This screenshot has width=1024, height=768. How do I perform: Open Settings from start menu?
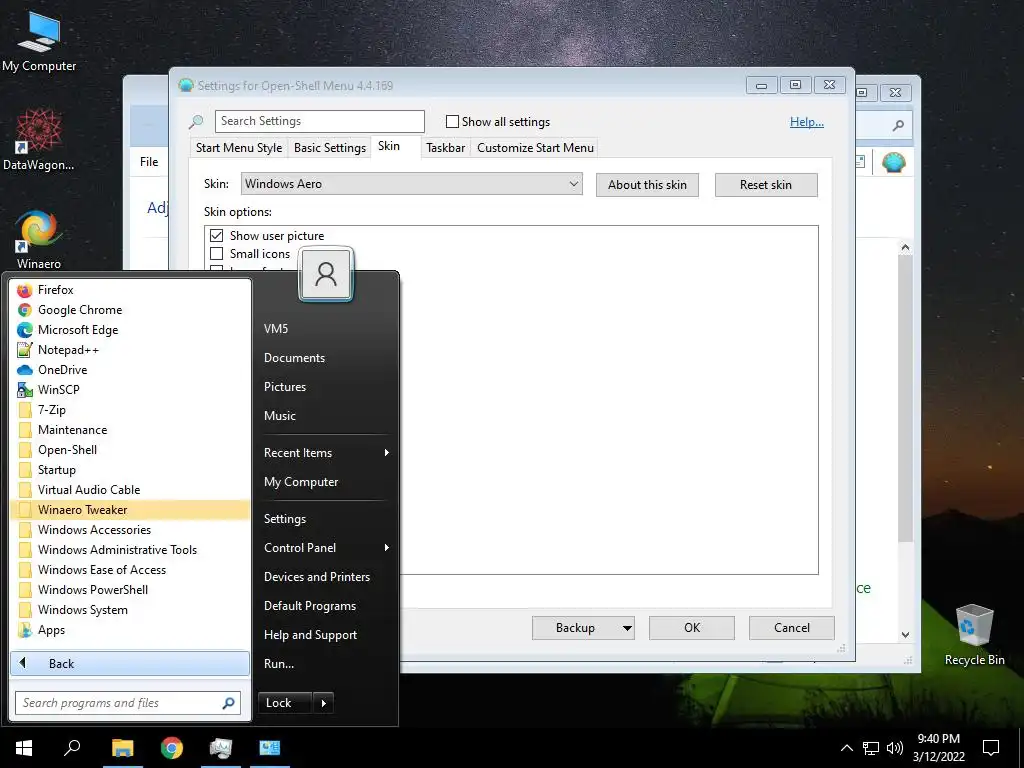point(327,519)
